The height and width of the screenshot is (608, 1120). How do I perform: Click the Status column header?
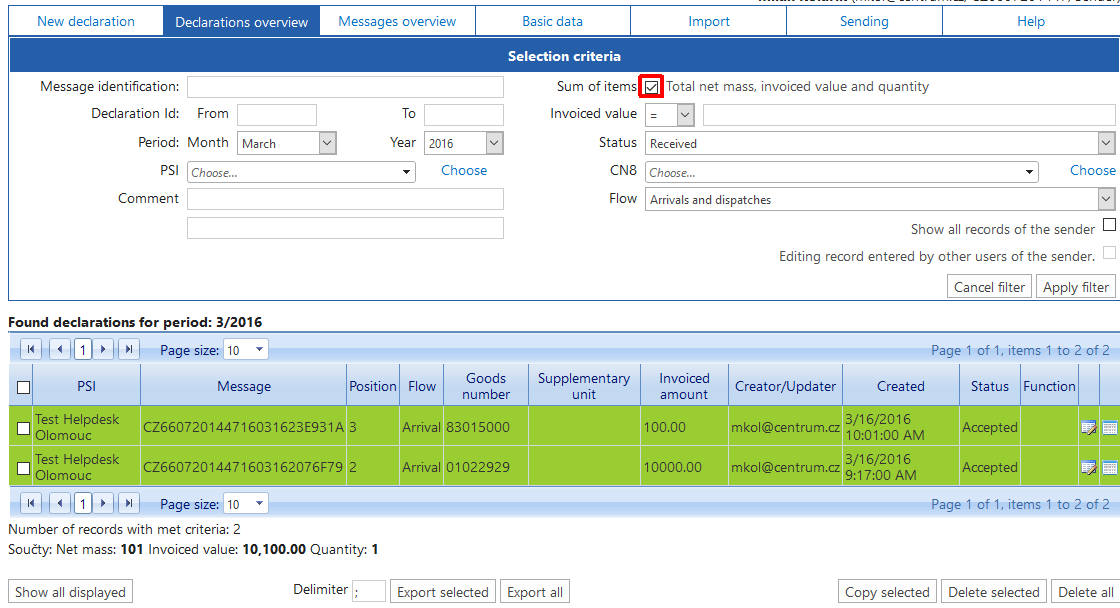tap(989, 386)
